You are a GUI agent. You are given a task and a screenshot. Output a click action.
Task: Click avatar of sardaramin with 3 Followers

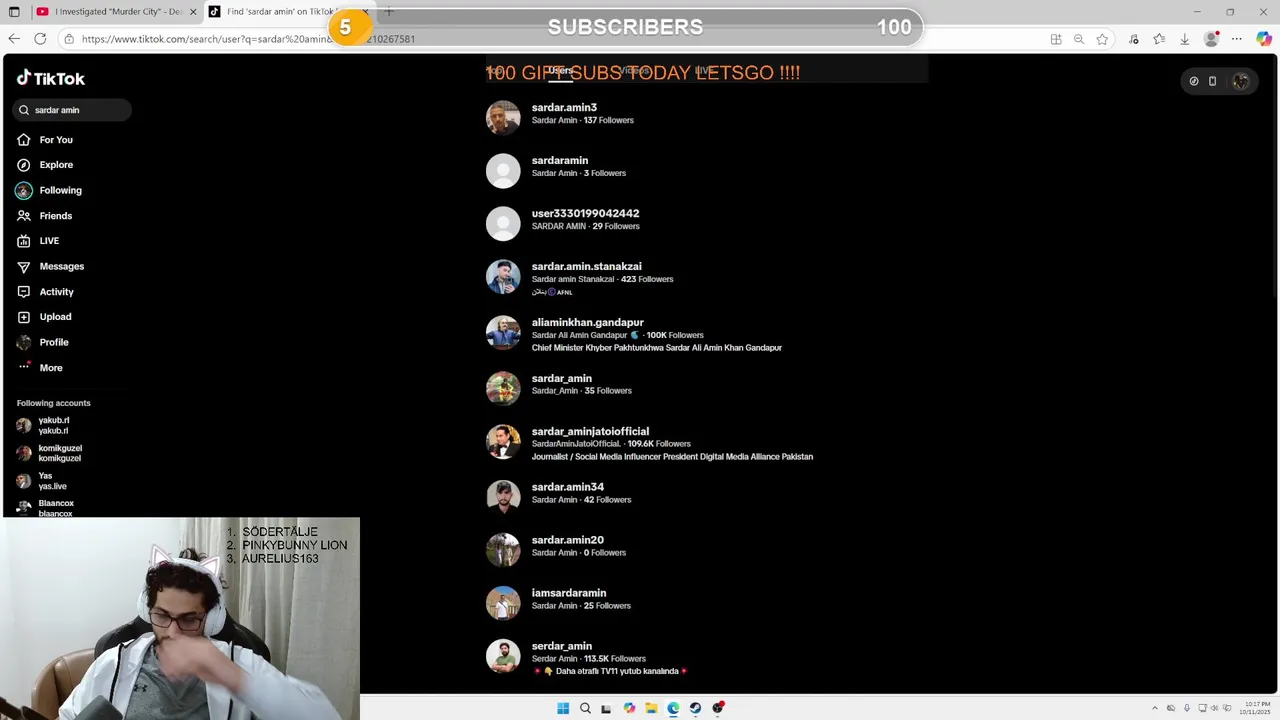[x=503, y=170]
